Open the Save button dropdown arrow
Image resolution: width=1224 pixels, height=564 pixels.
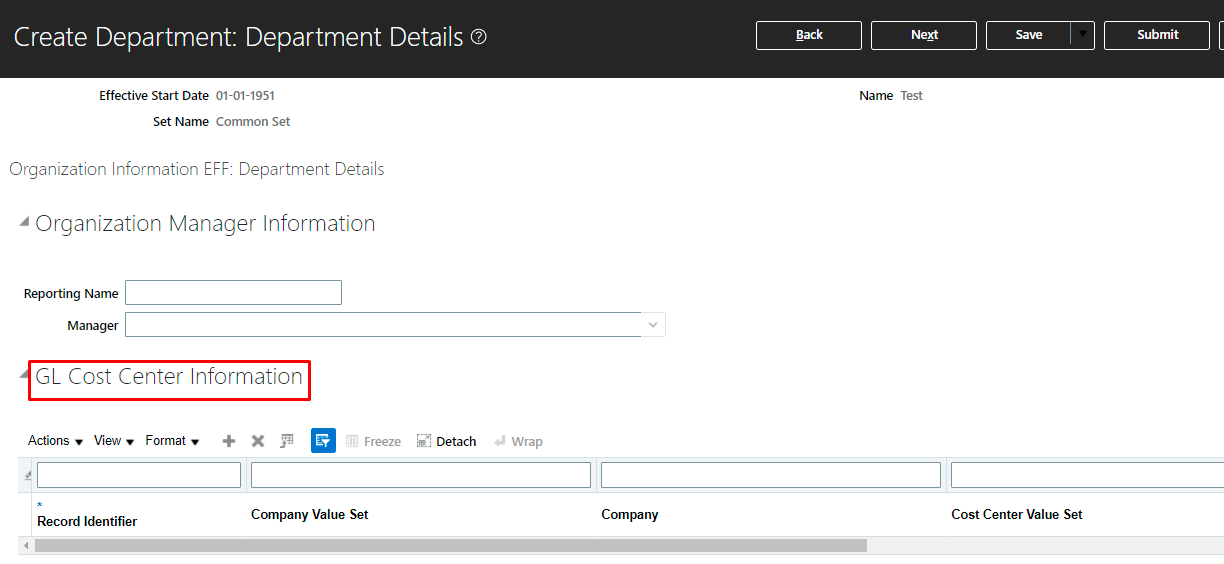pos(1082,35)
